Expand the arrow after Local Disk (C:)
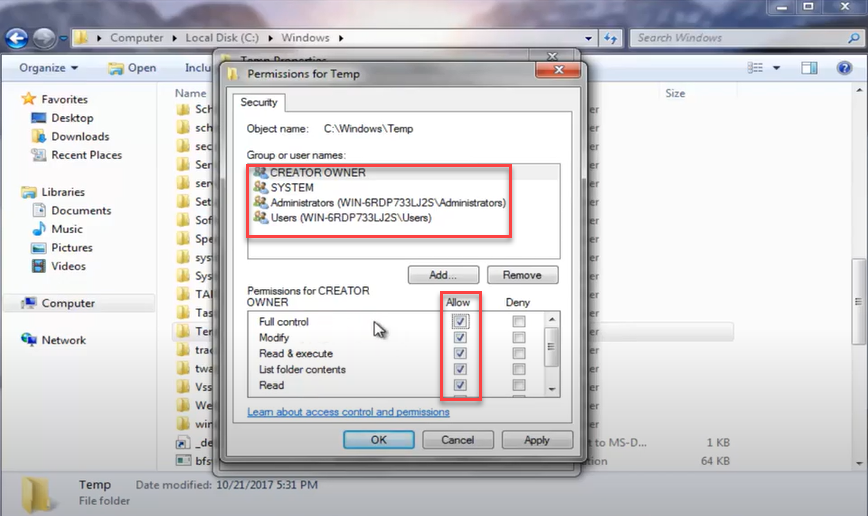This screenshot has height=516, width=868. pos(270,38)
